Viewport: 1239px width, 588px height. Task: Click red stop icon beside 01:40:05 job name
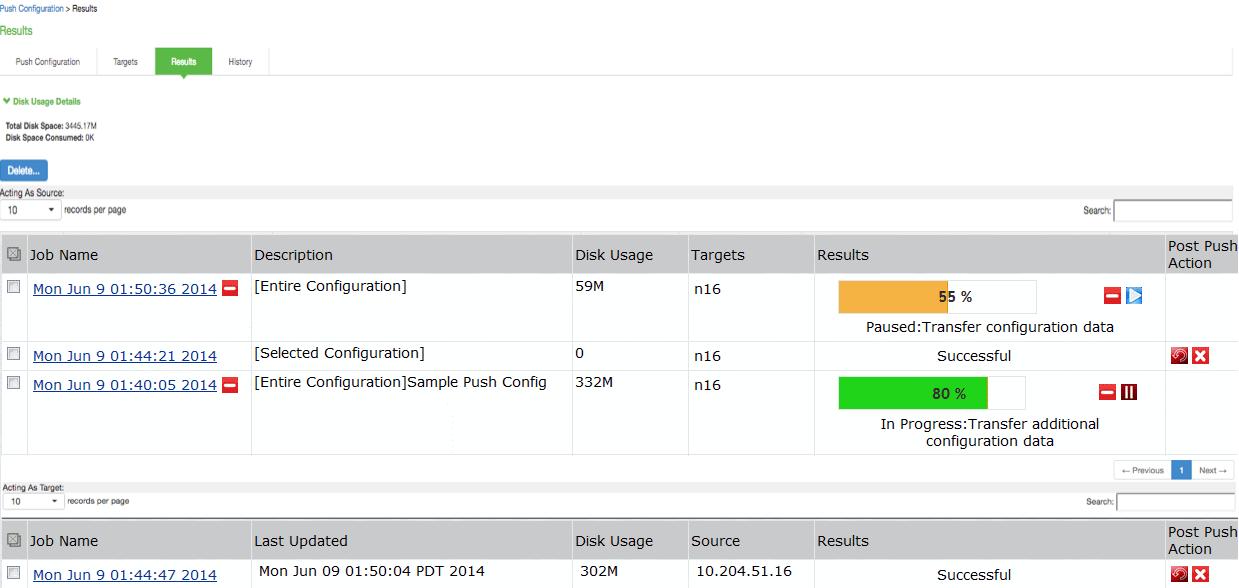(230, 385)
